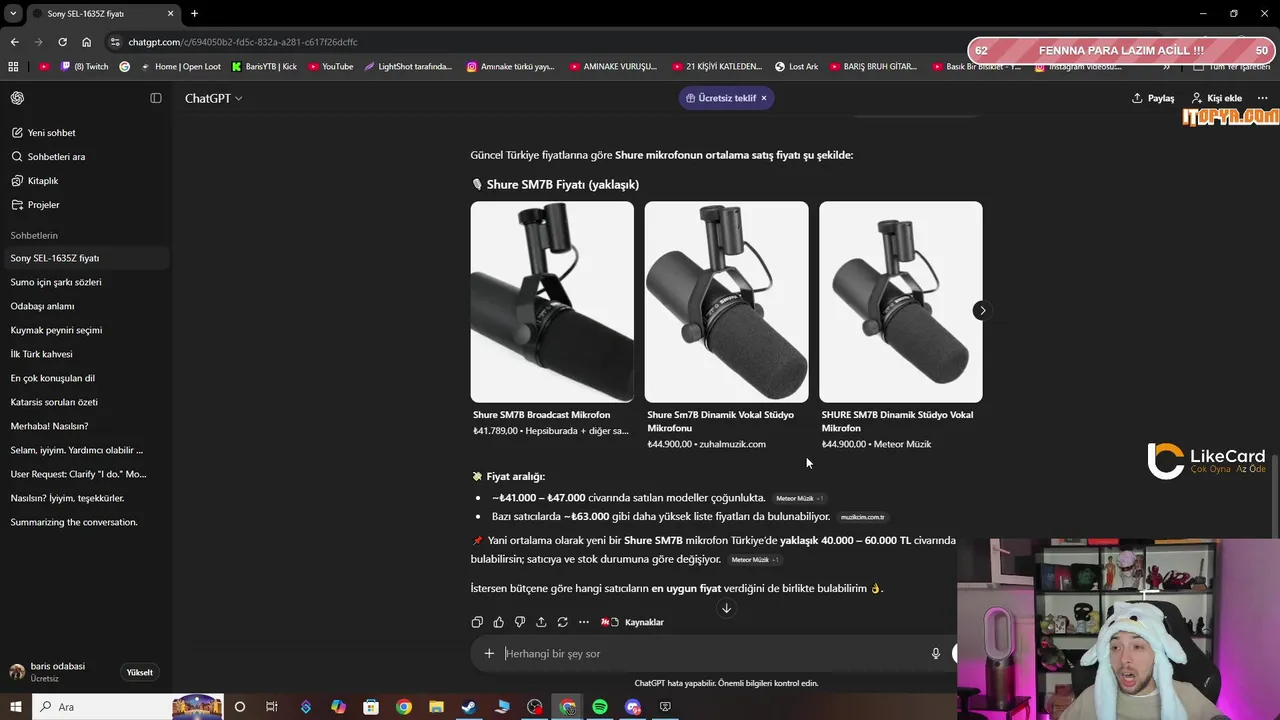The height and width of the screenshot is (720, 1280).
Task: Close the Sony SEL-1635Z fiyatı browser tab
Action: (x=170, y=14)
